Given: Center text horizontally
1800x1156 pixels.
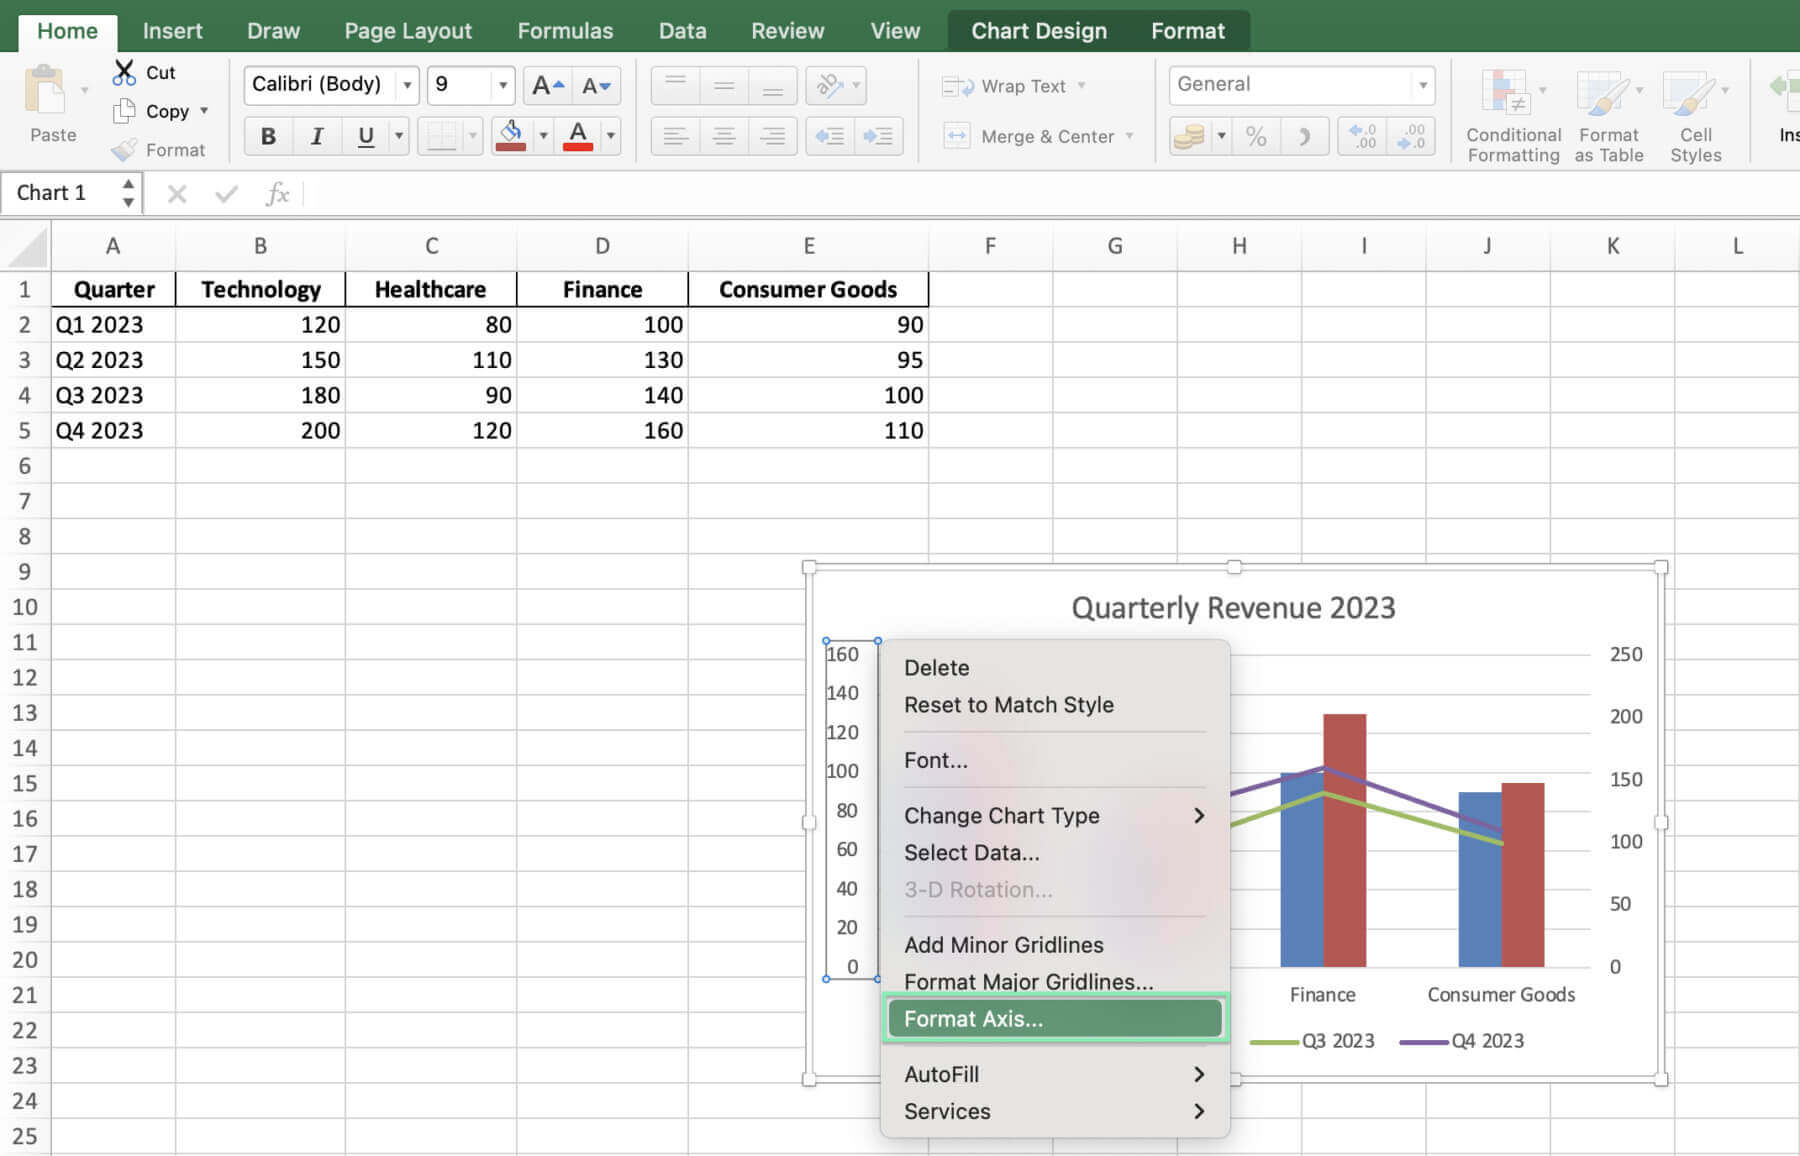Looking at the screenshot, I should pos(724,136).
